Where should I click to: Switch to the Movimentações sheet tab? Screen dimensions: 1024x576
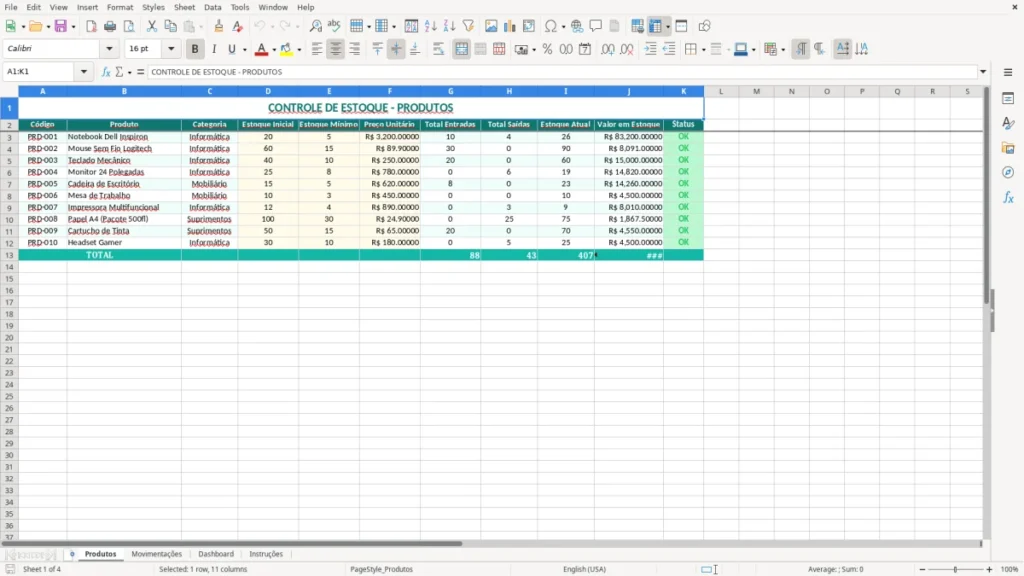[157, 554]
